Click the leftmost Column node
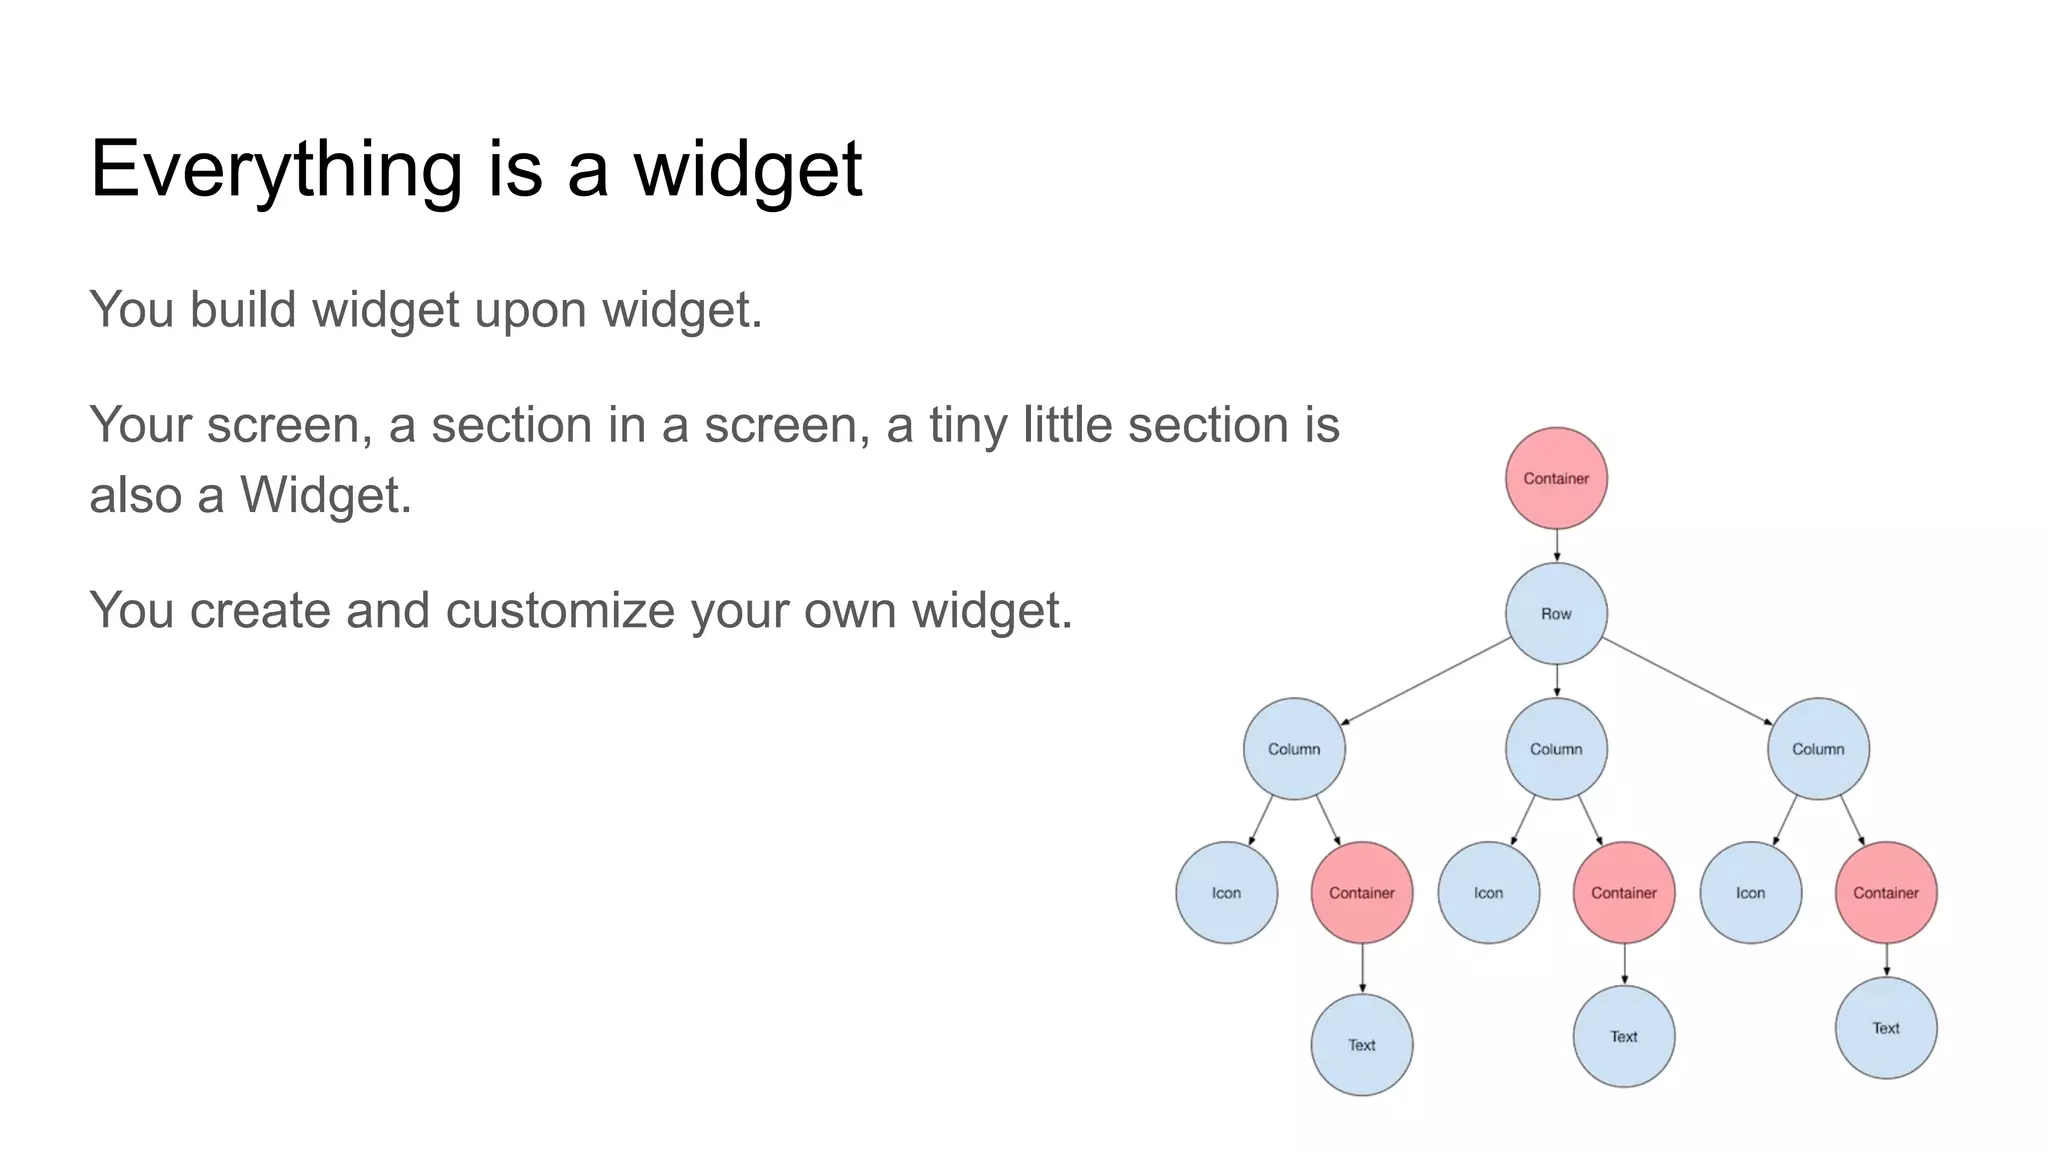 click(1294, 748)
